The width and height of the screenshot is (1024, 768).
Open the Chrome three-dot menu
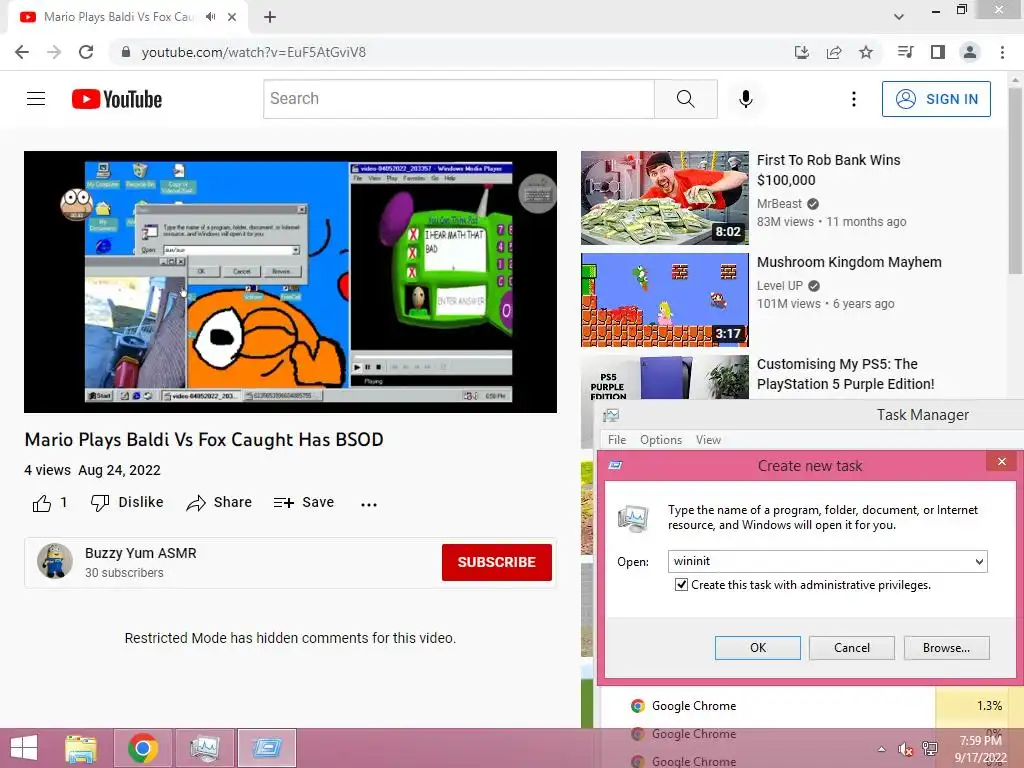(1002, 52)
